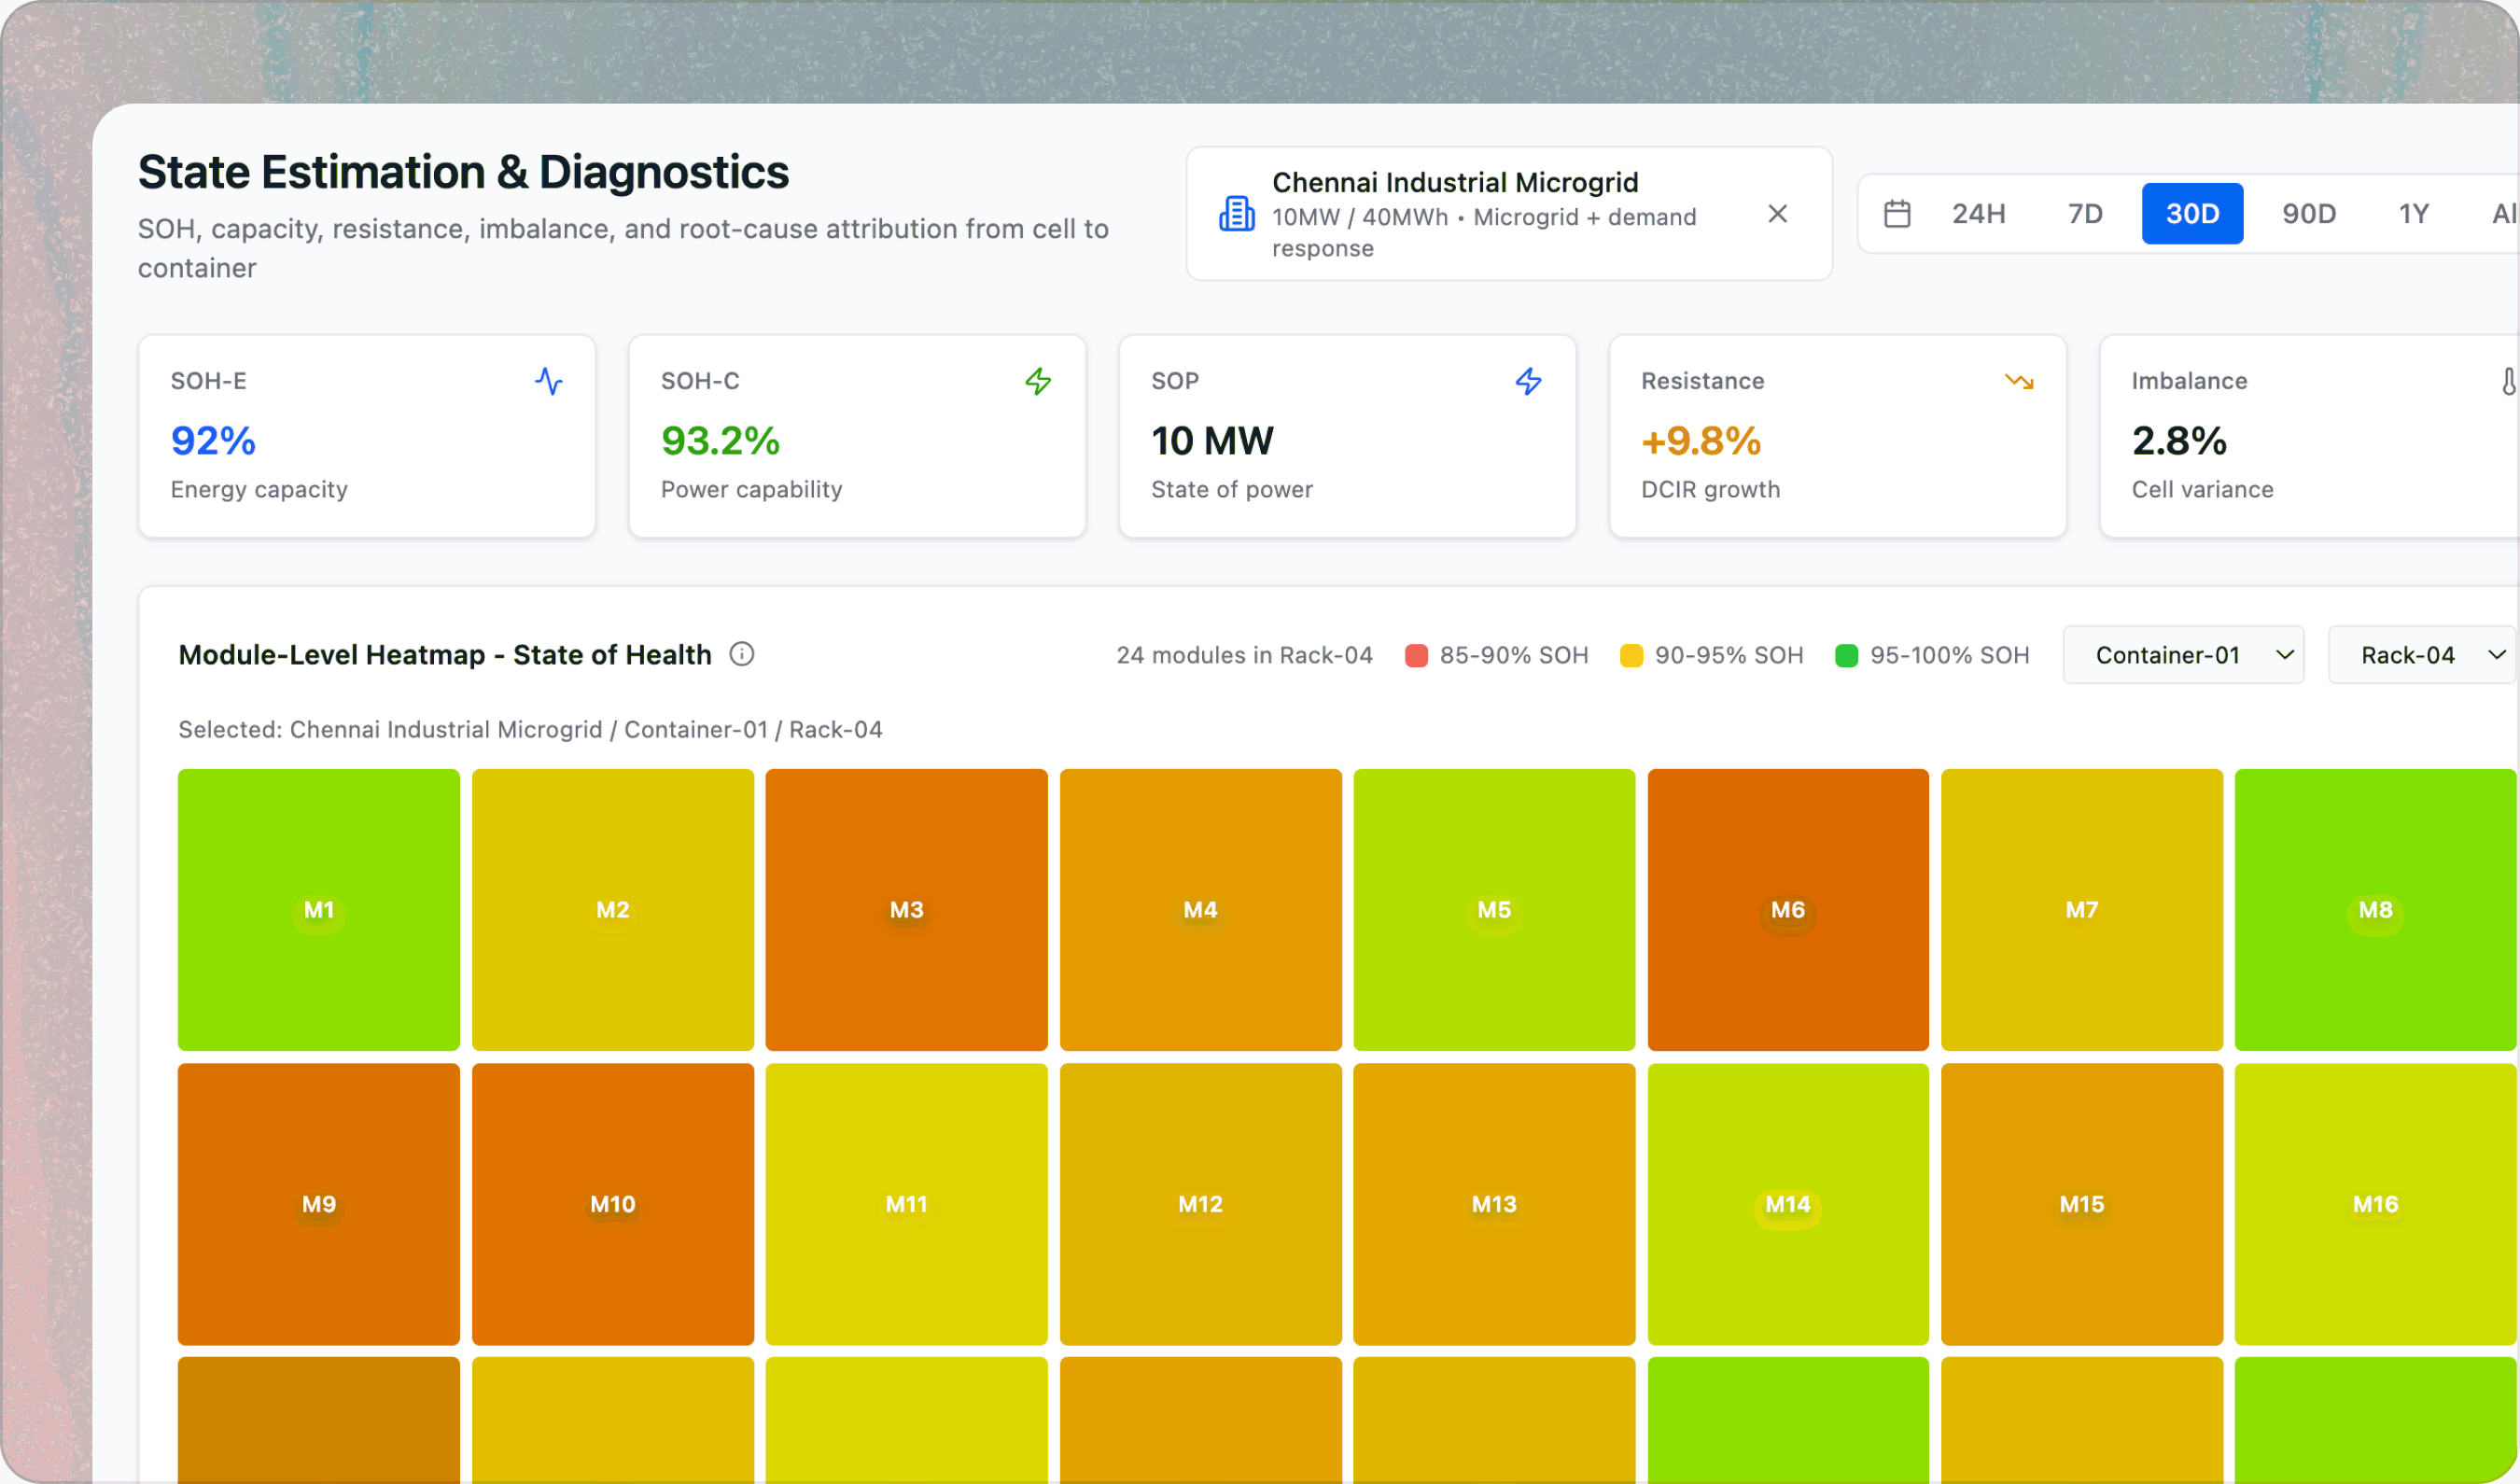This screenshot has width=2520, height=1484.
Task: Open the Container-01 dropdown
Action: pyautogui.click(x=2183, y=655)
